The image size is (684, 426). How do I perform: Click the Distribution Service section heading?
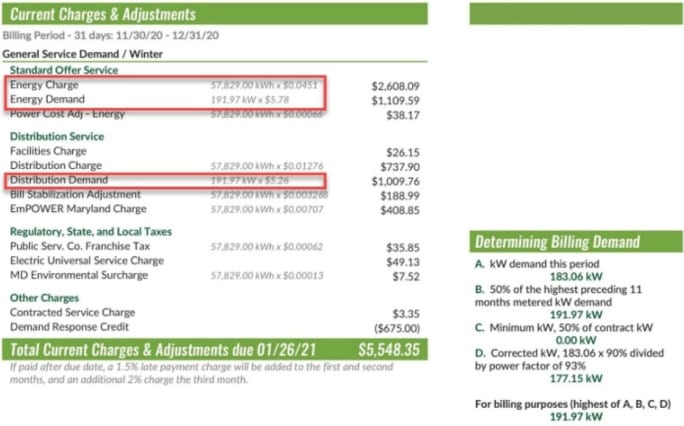pos(57,136)
